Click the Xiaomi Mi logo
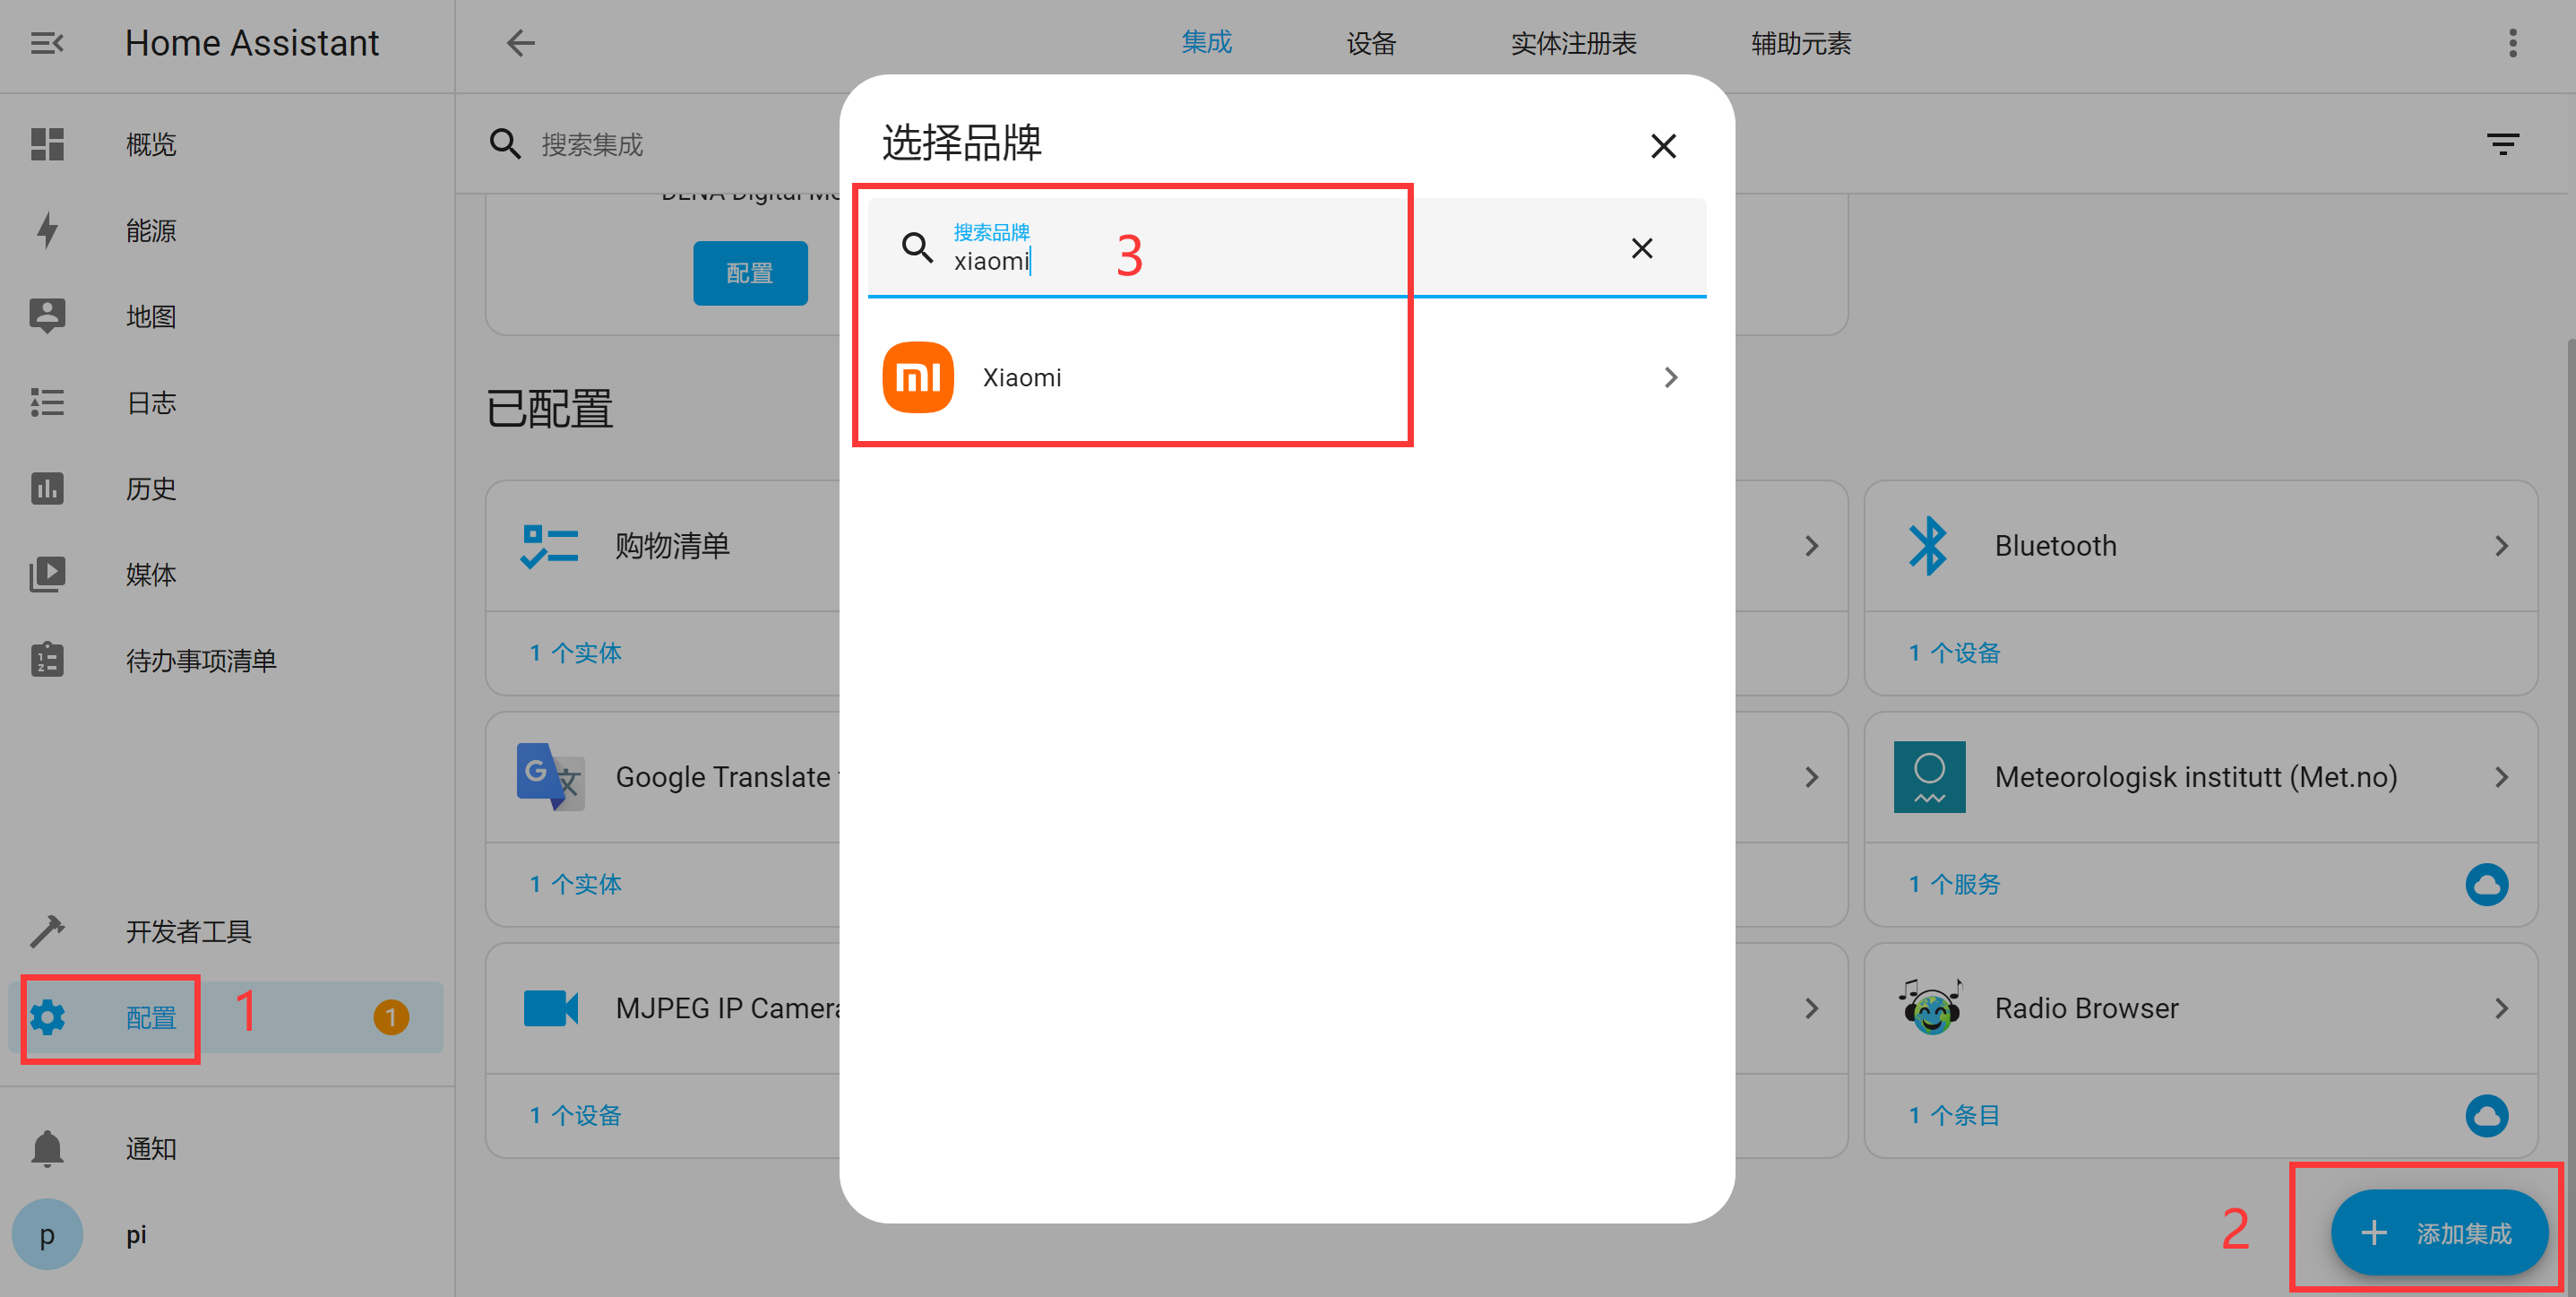 [918, 377]
